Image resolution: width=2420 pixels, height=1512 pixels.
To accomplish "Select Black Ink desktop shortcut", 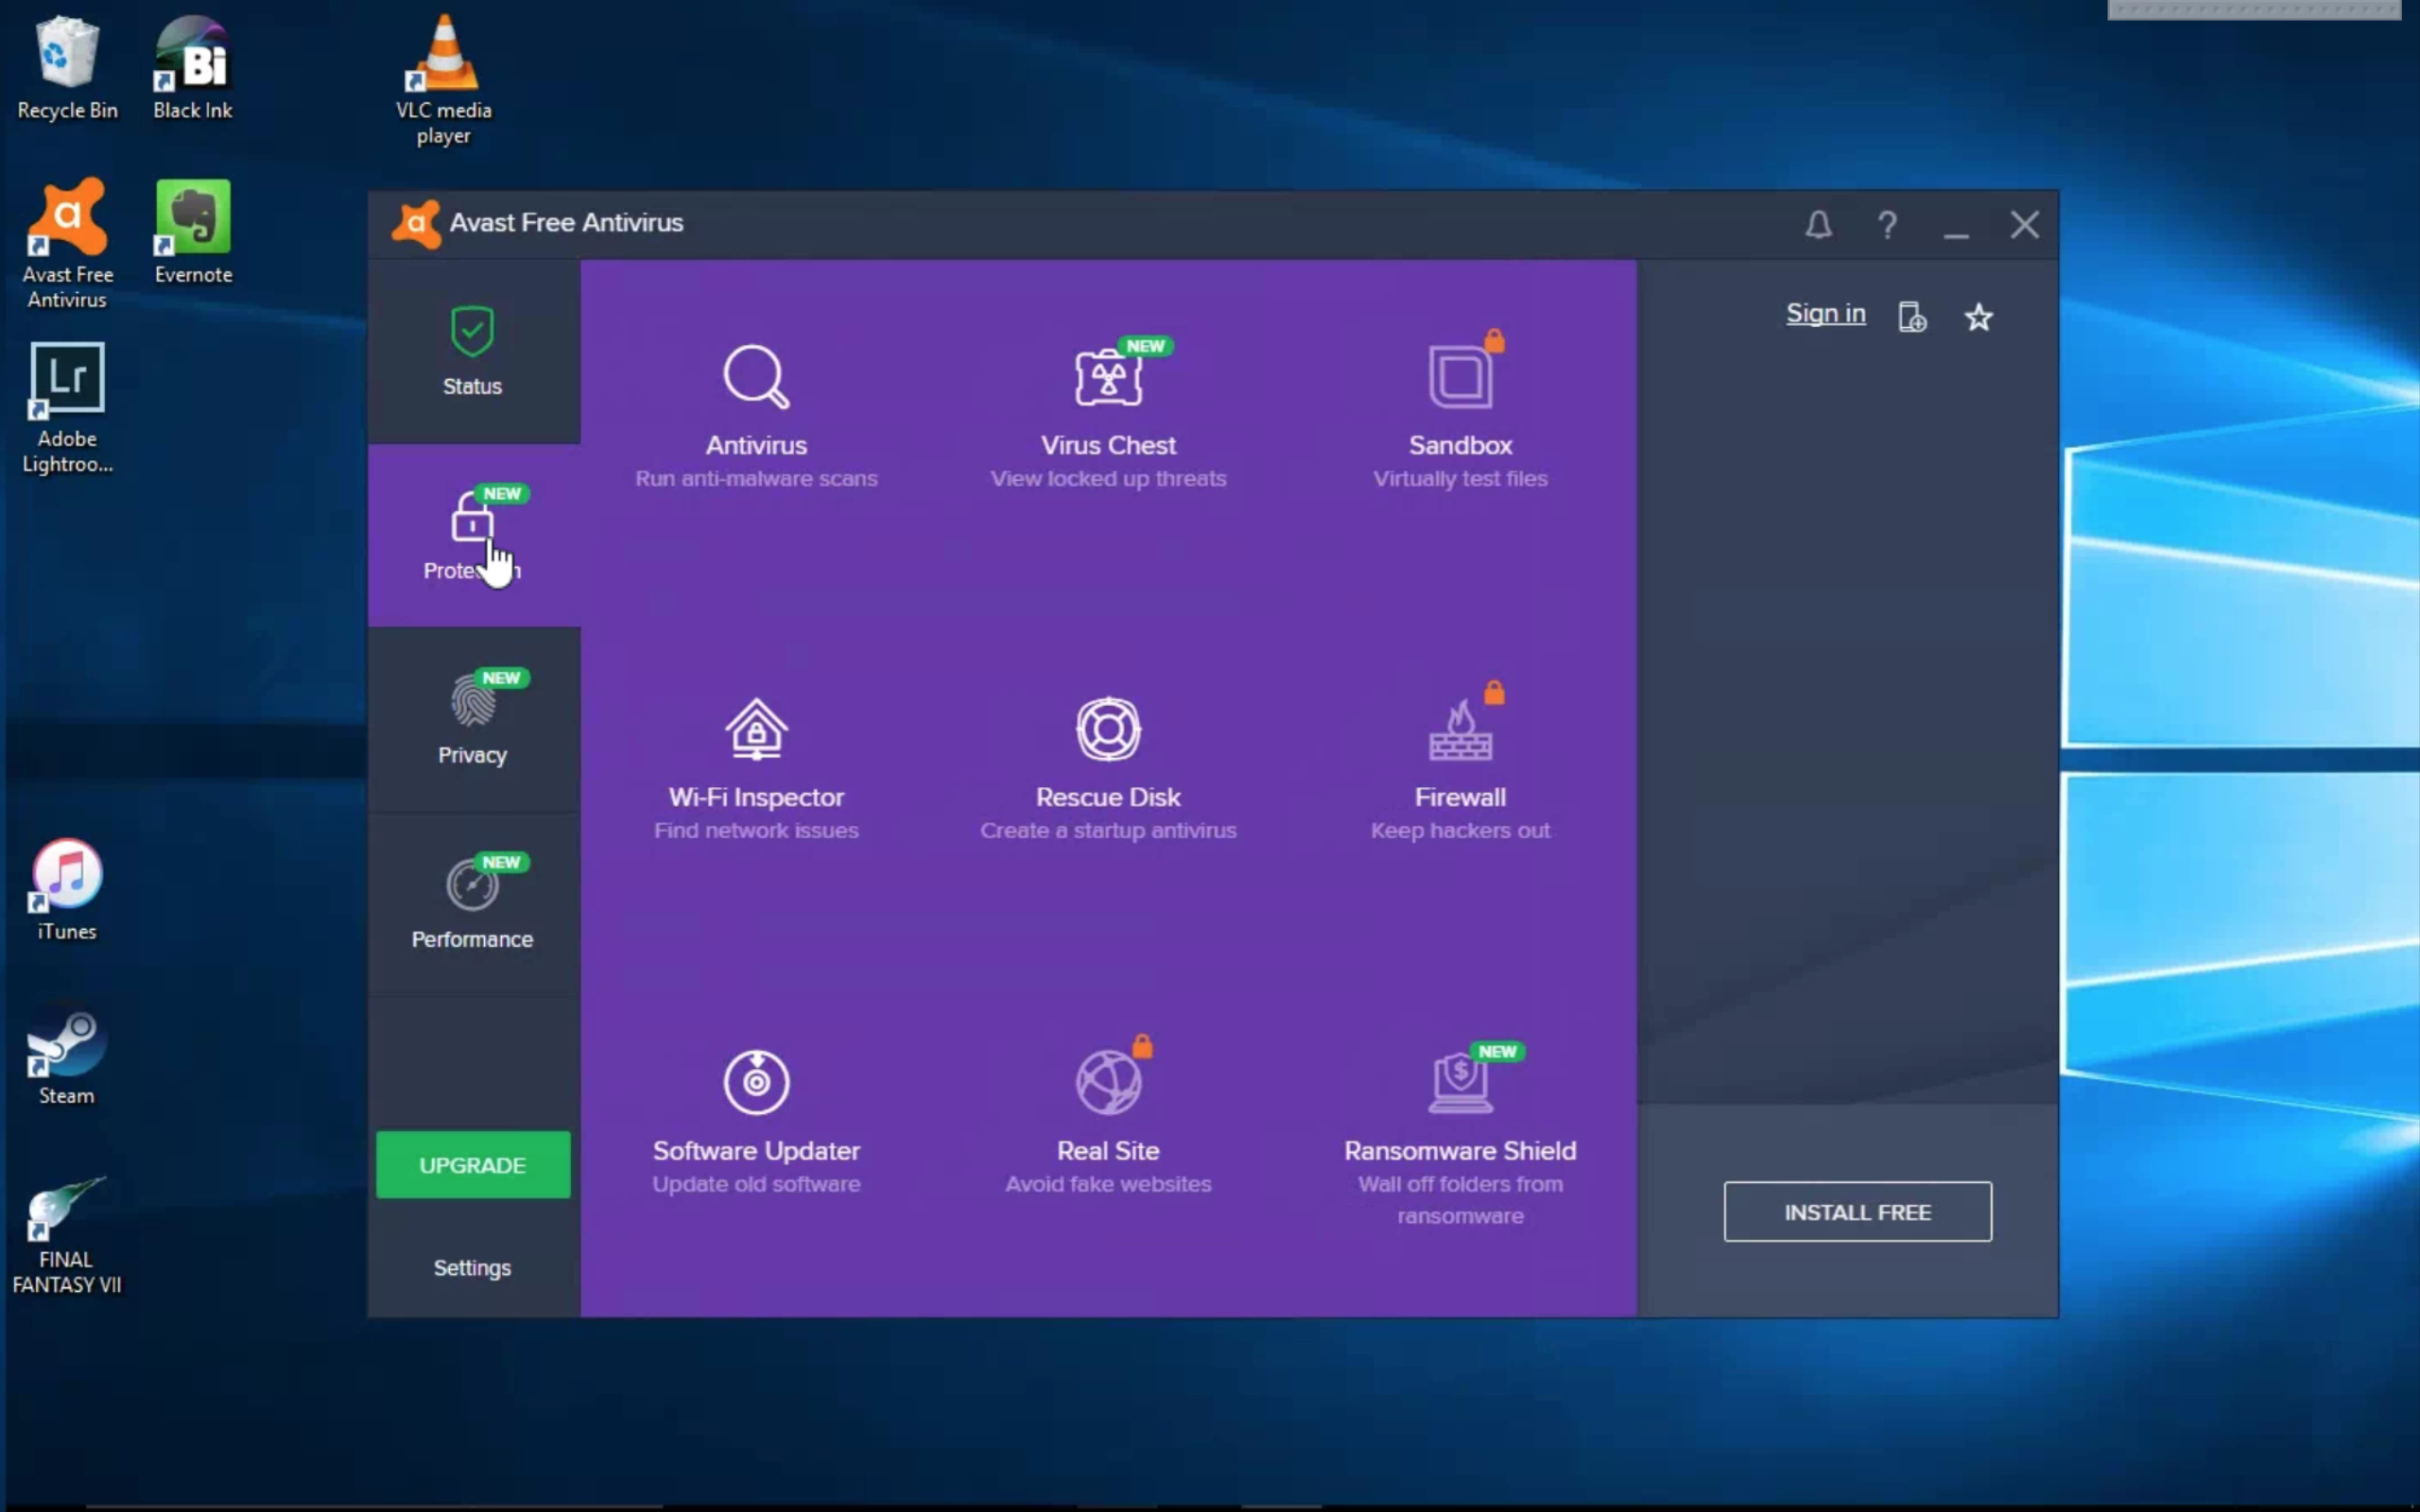I will [x=192, y=68].
